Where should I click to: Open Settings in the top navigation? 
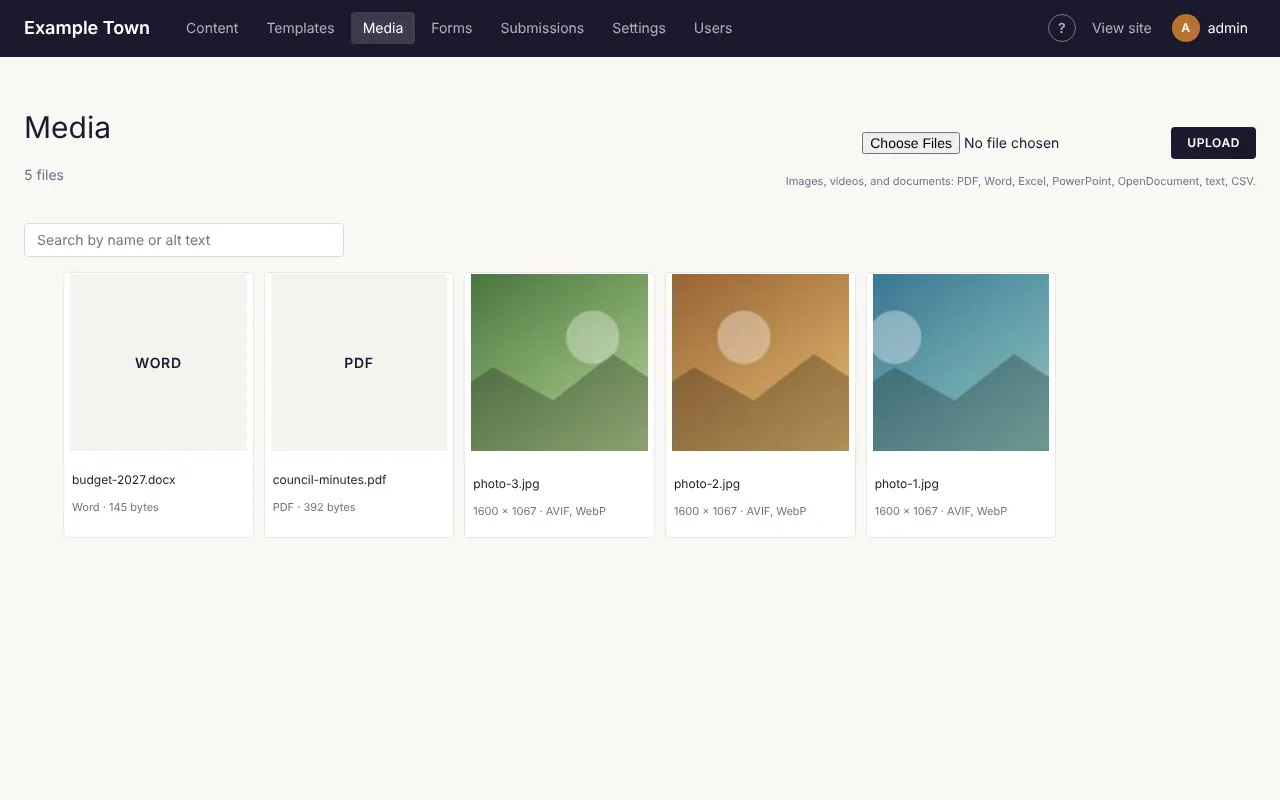point(639,28)
